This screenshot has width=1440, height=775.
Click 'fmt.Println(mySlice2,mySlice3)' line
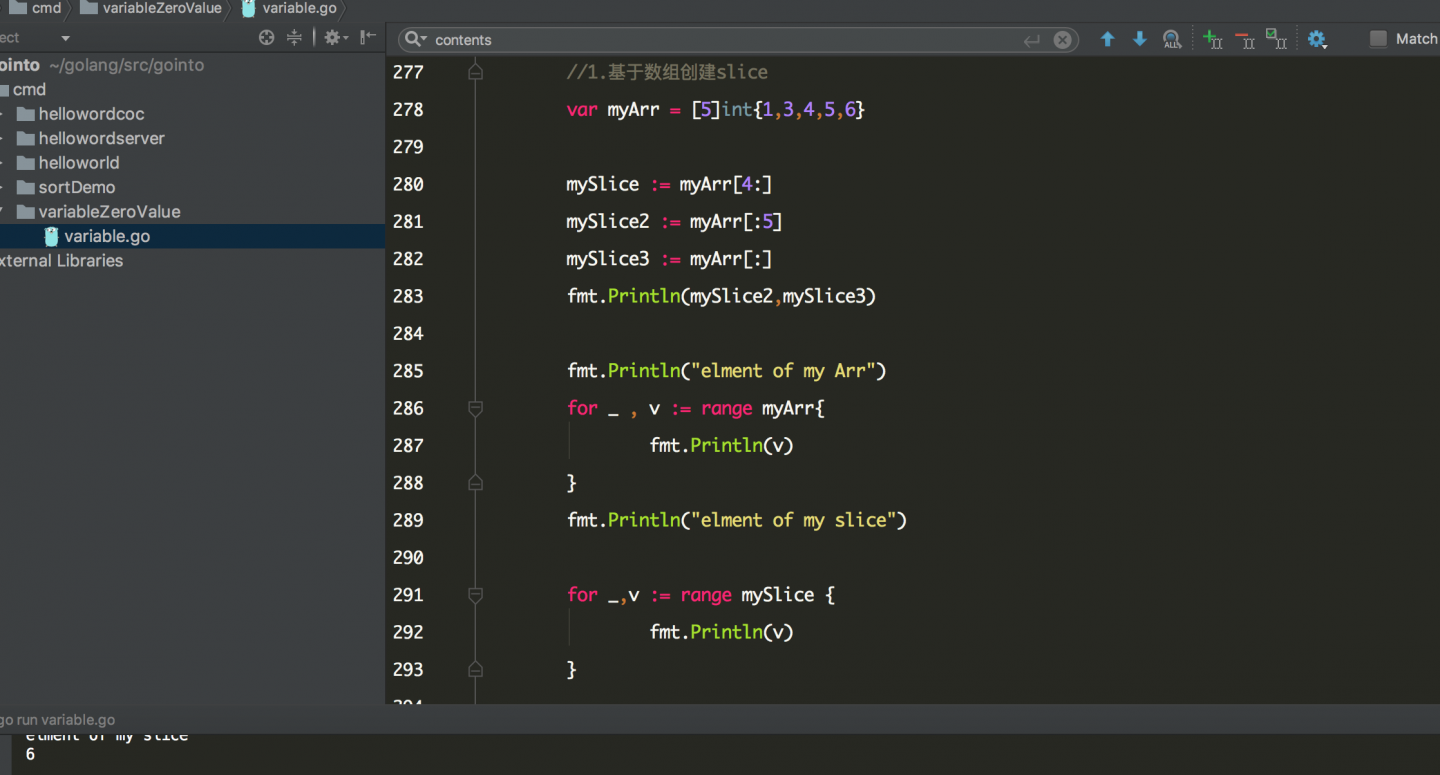pos(721,296)
